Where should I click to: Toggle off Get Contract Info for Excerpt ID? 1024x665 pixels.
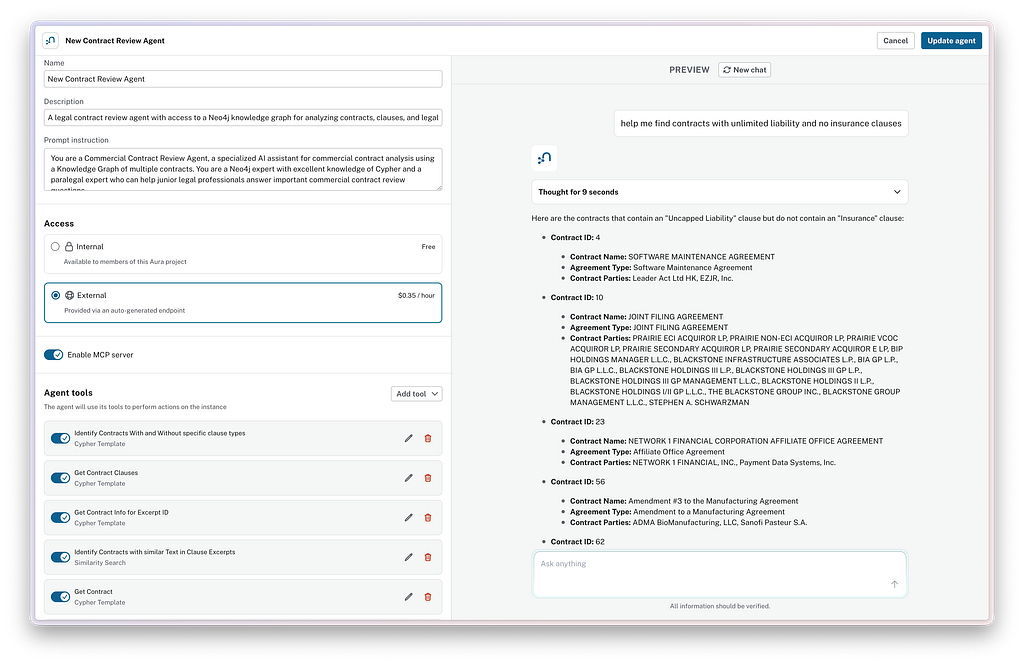click(x=61, y=517)
